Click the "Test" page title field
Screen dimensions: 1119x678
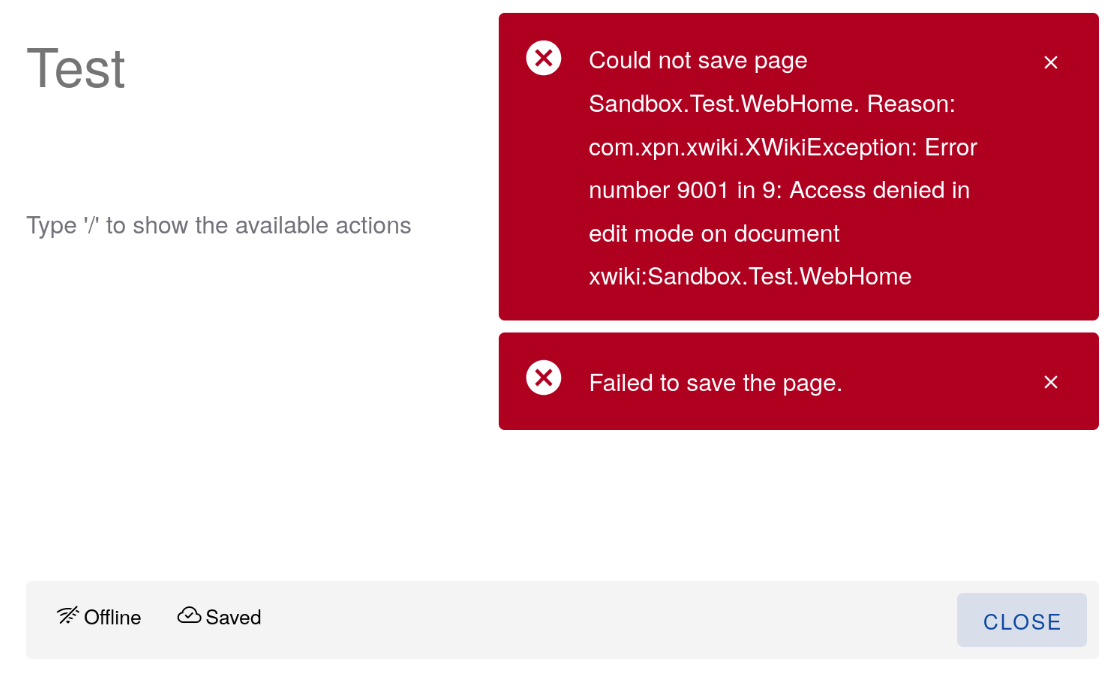(76, 69)
